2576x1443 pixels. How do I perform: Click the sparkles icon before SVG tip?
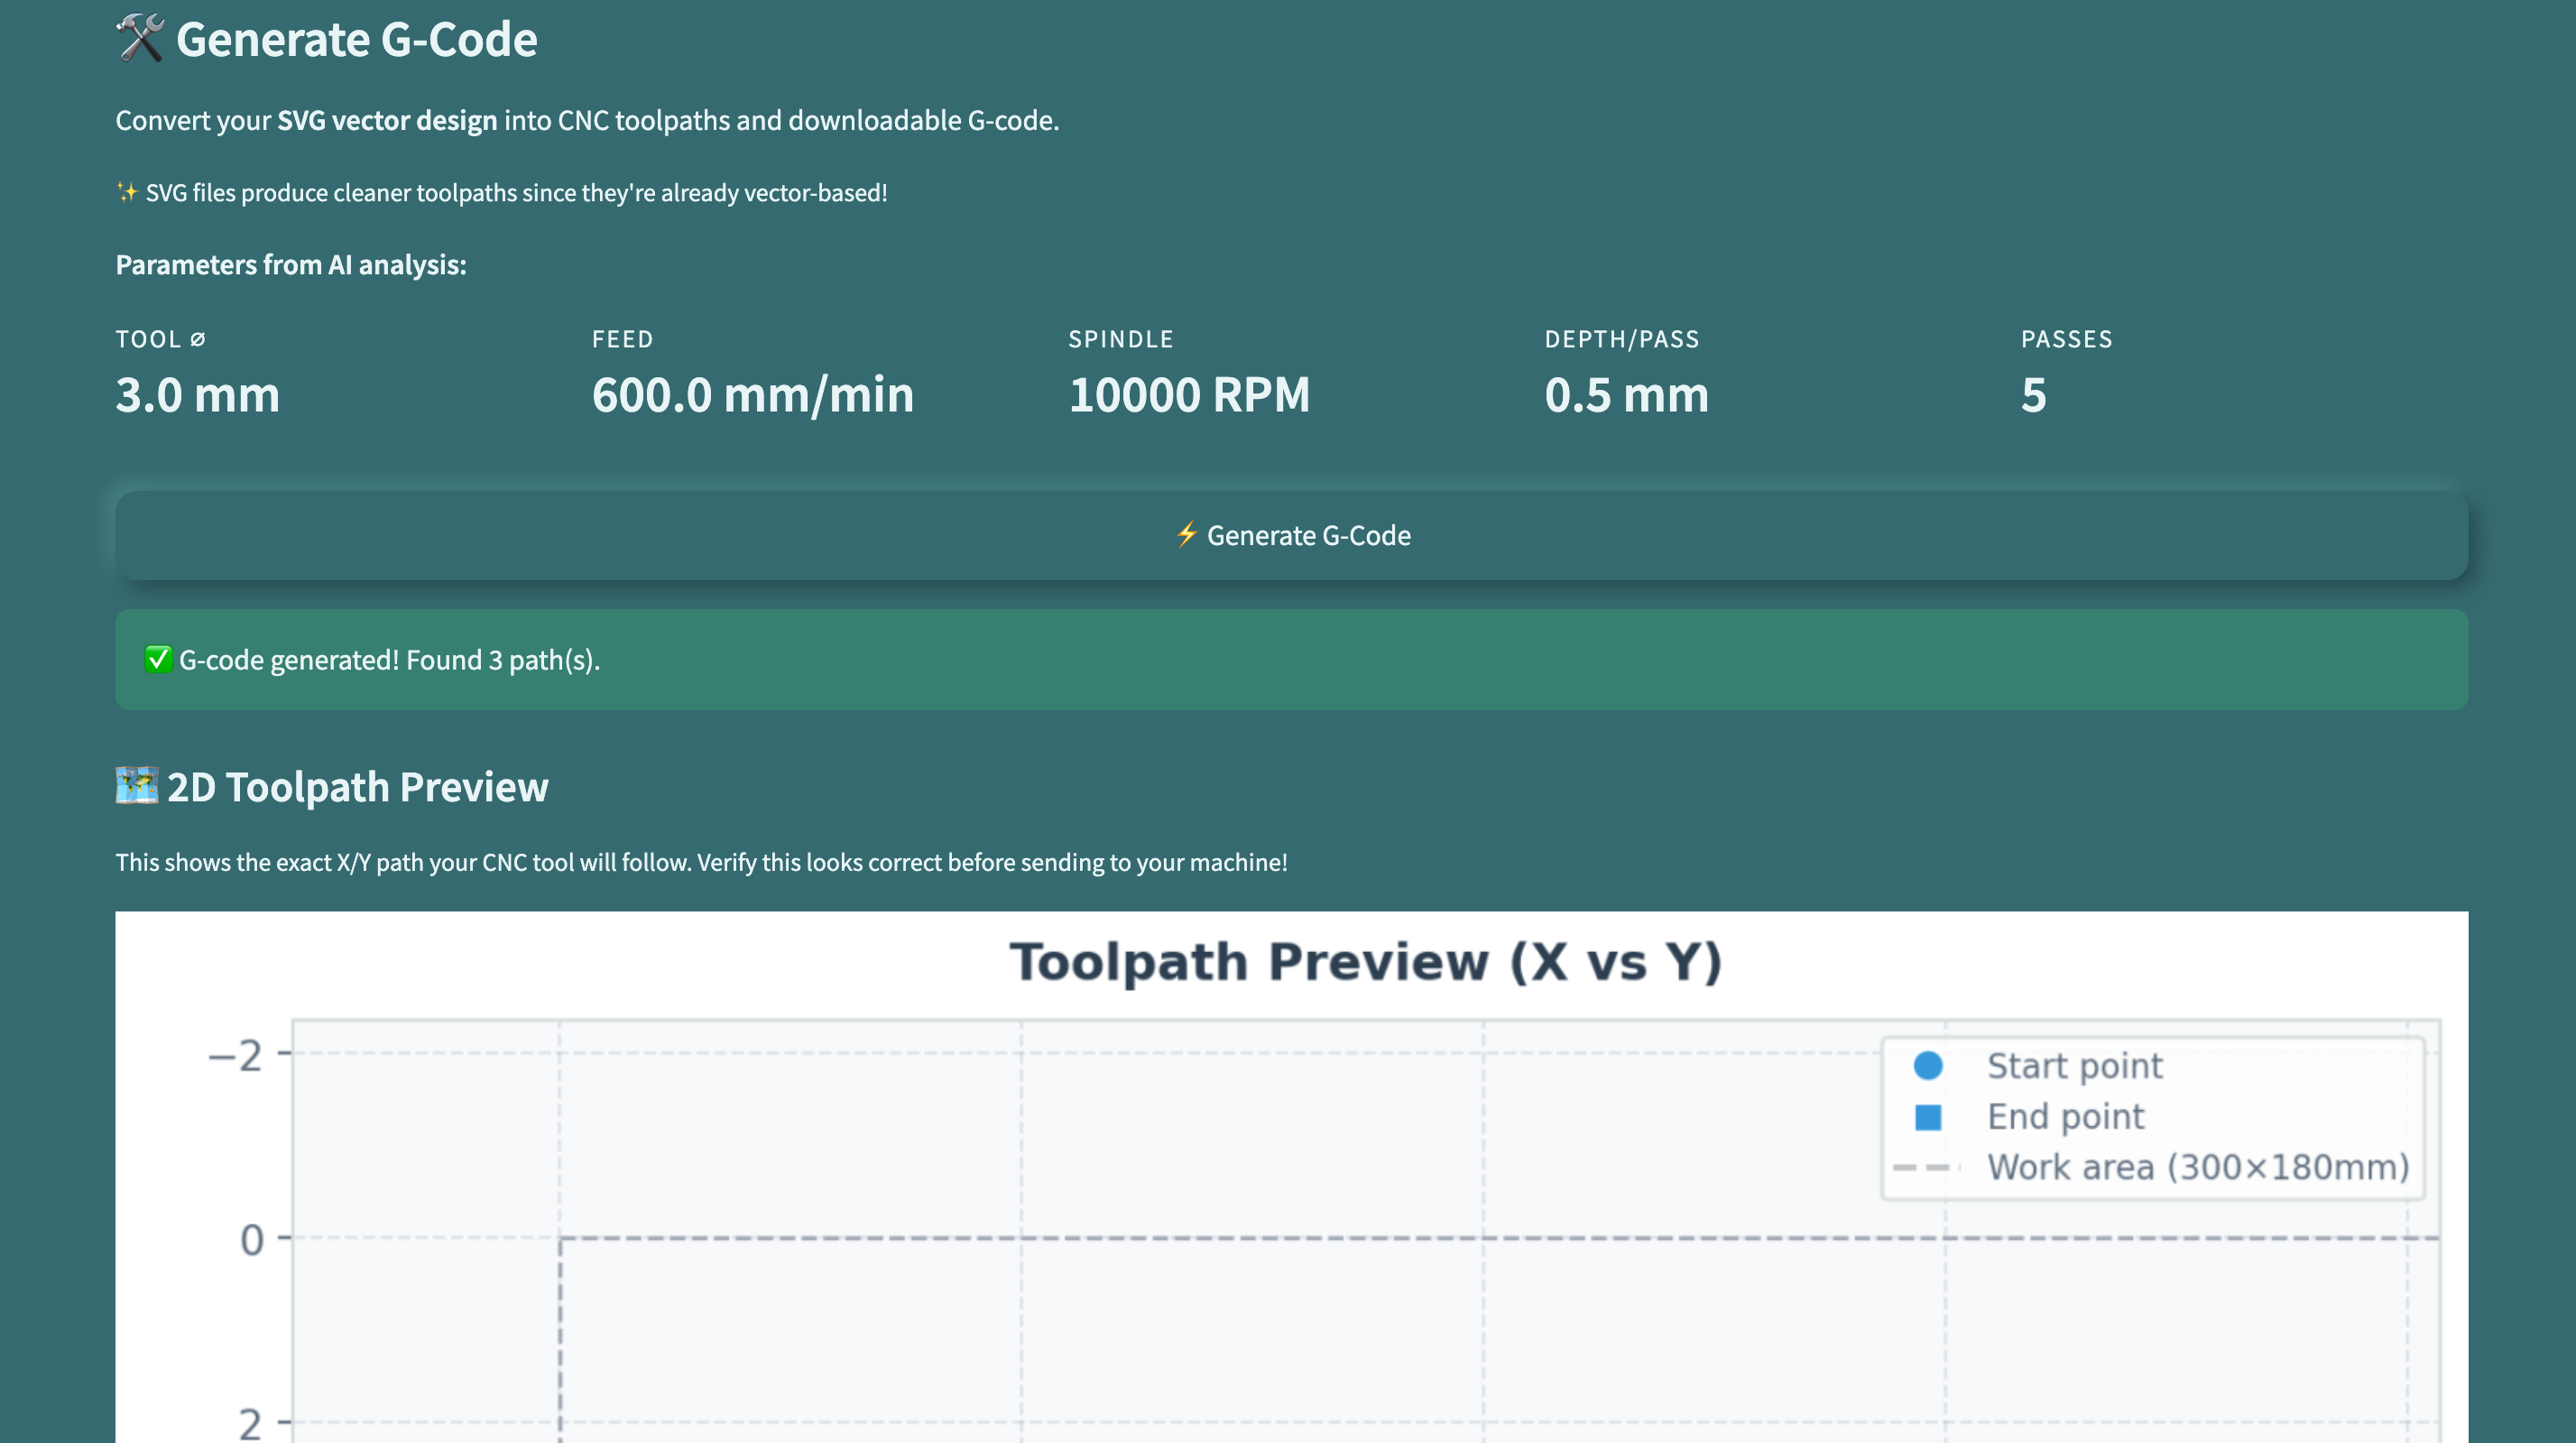coord(126,192)
